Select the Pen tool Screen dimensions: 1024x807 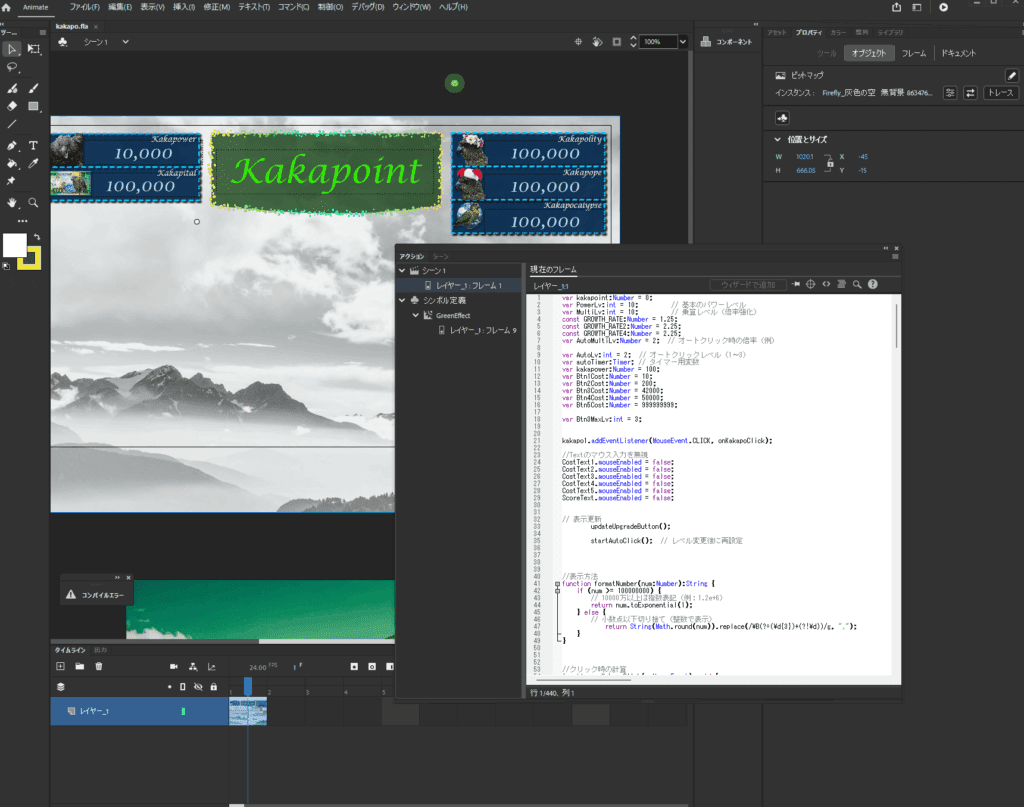(x=12, y=145)
